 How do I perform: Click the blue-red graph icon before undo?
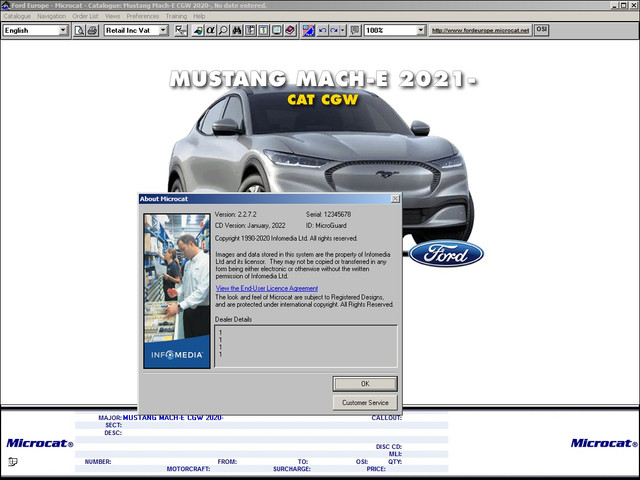coord(309,31)
